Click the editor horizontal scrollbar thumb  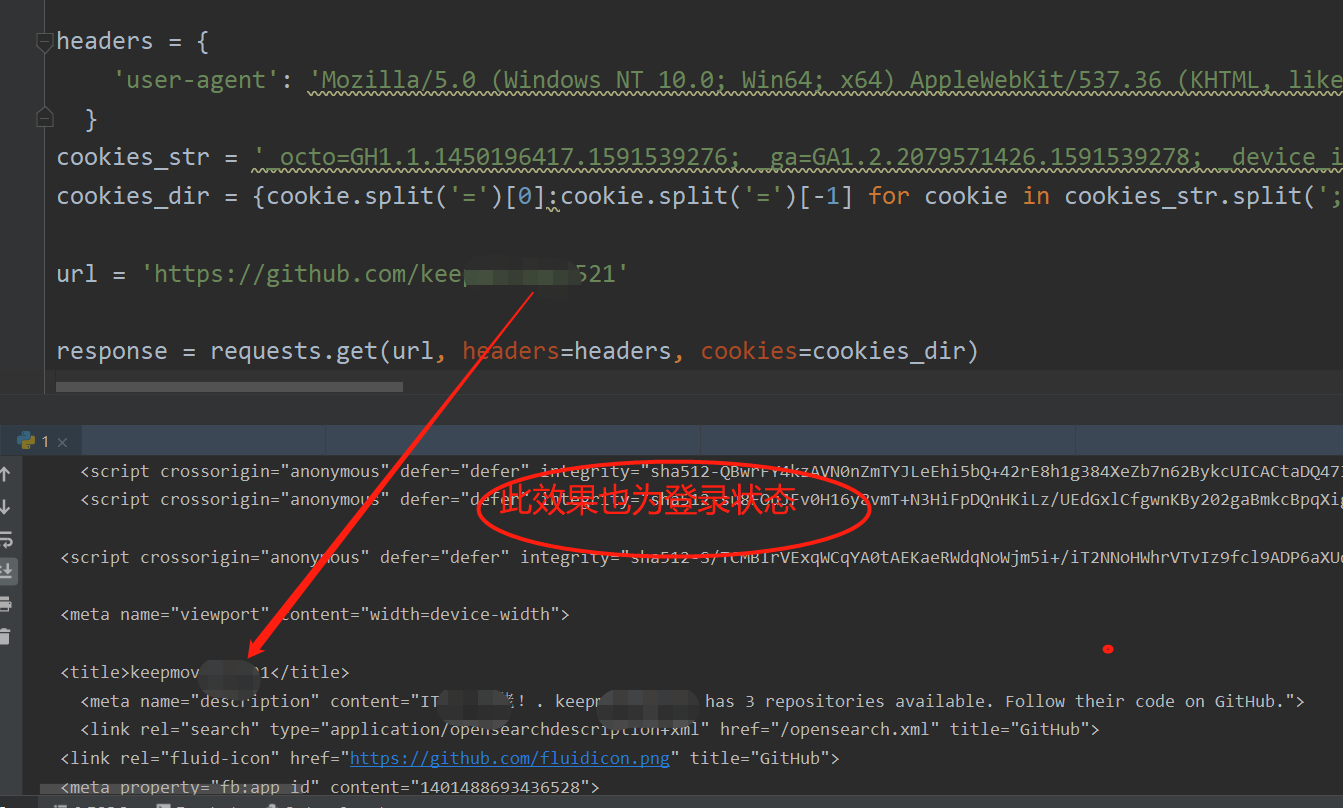(229, 386)
